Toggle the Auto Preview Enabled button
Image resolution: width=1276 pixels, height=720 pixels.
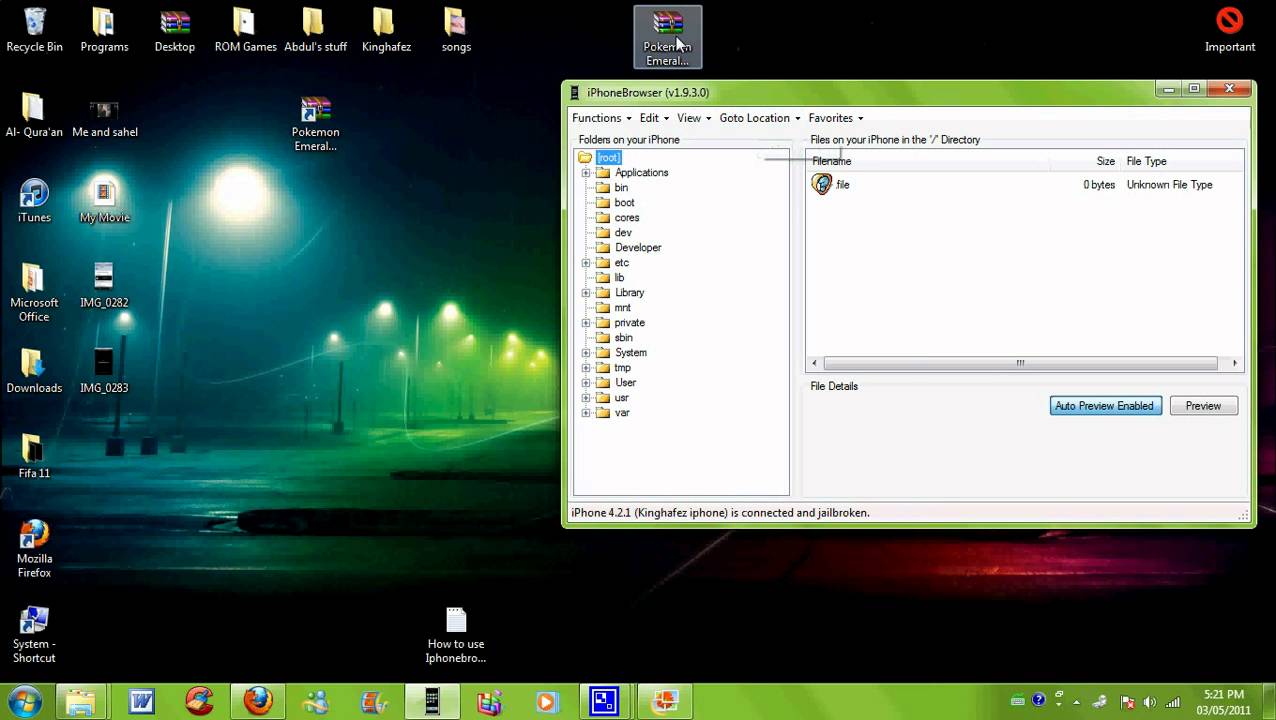tap(1105, 406)
